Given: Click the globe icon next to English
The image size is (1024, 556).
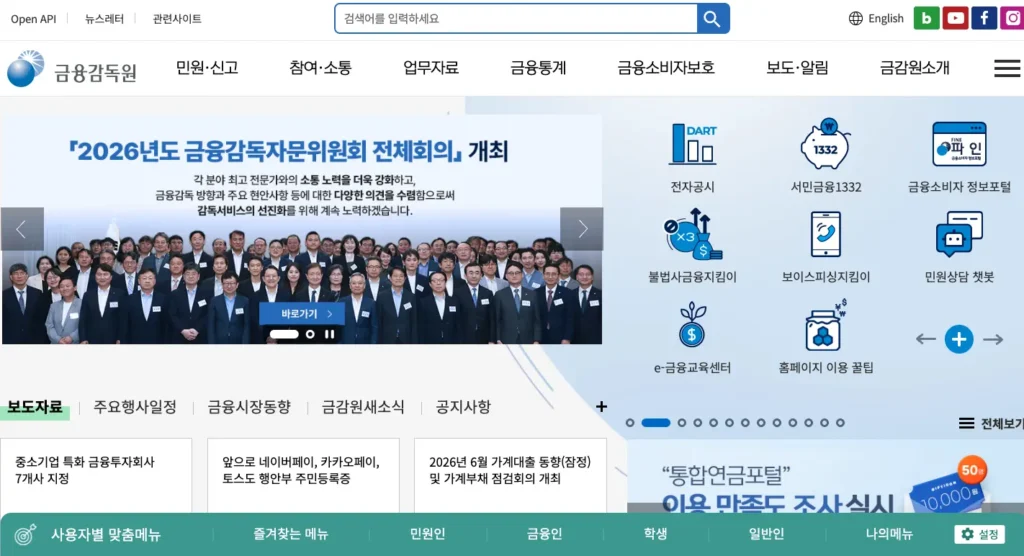Looking at the screenshot, I should coord(856,18).
